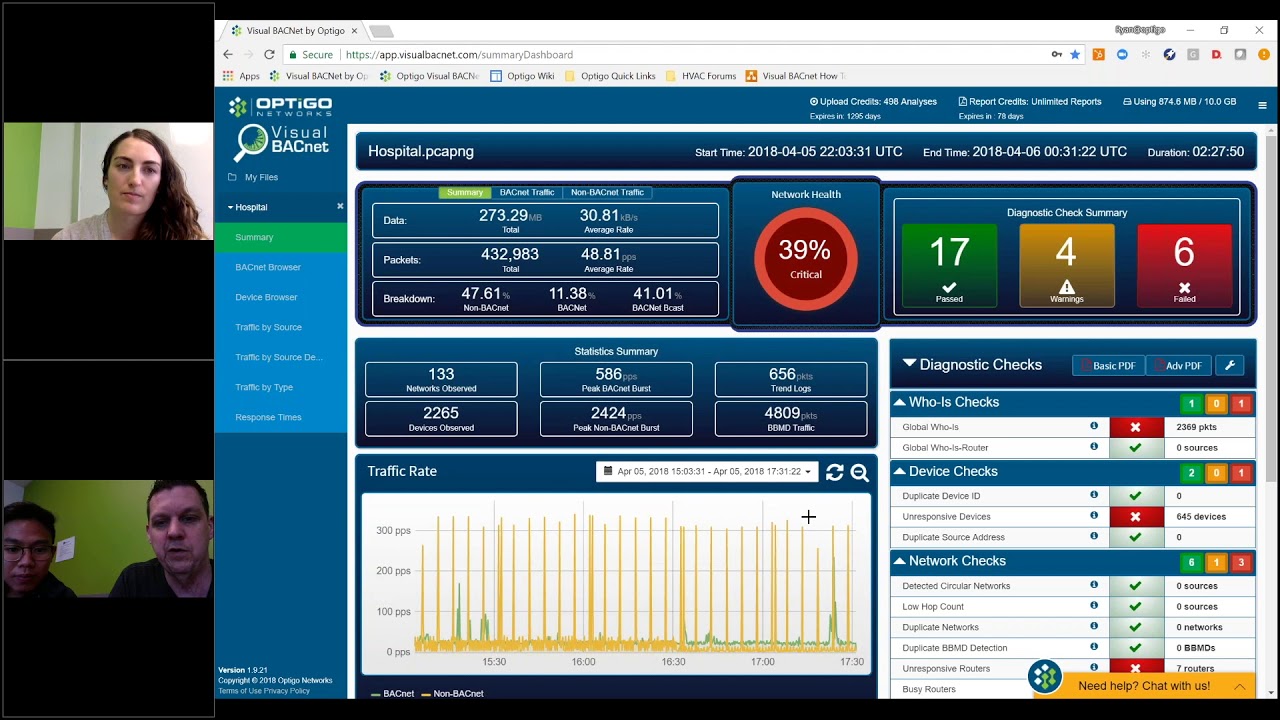This screenshot has width=1280, height=720.
Task: Click the zoom out magnifier in Traffic Rate
Action: 859,473
